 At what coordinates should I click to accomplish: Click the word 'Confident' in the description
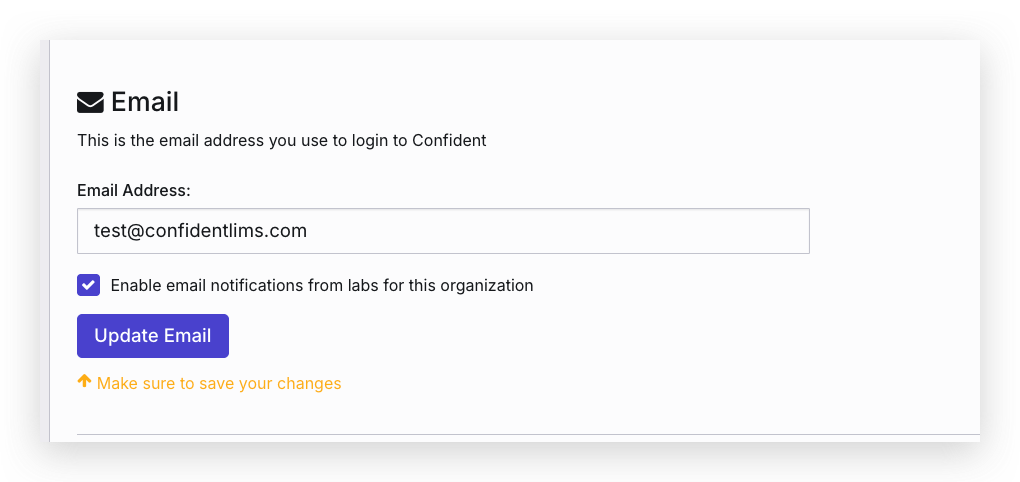click(x=449, y=140)
